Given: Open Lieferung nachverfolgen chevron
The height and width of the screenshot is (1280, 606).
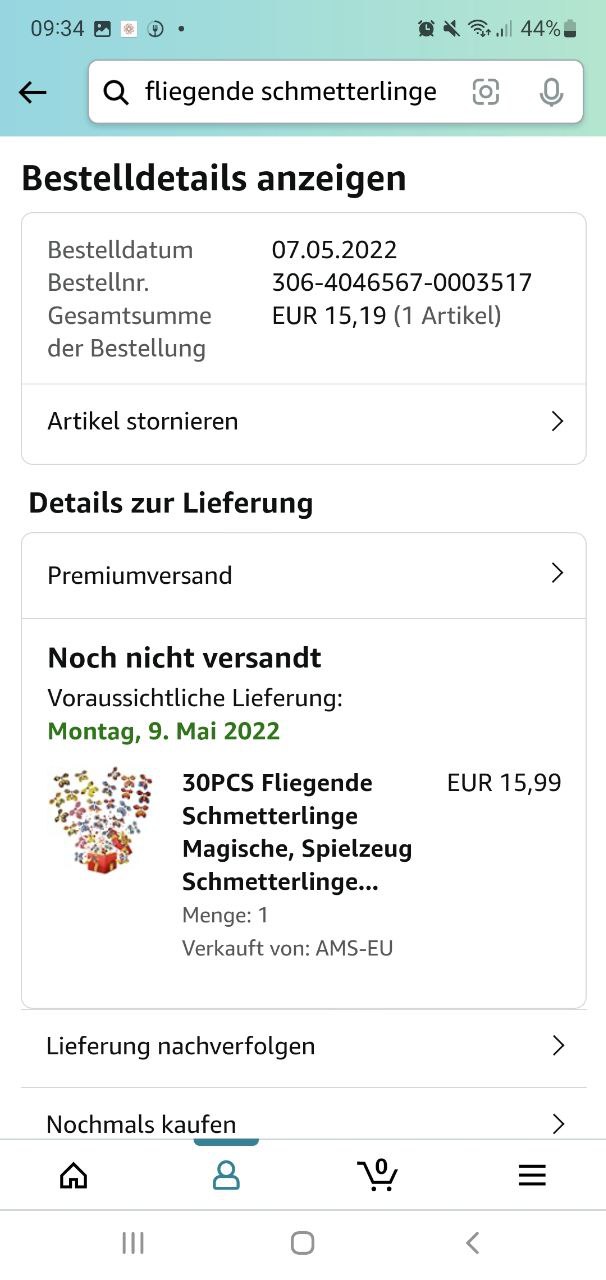Looking at the screenshot, I should (x=558, y=1046).
